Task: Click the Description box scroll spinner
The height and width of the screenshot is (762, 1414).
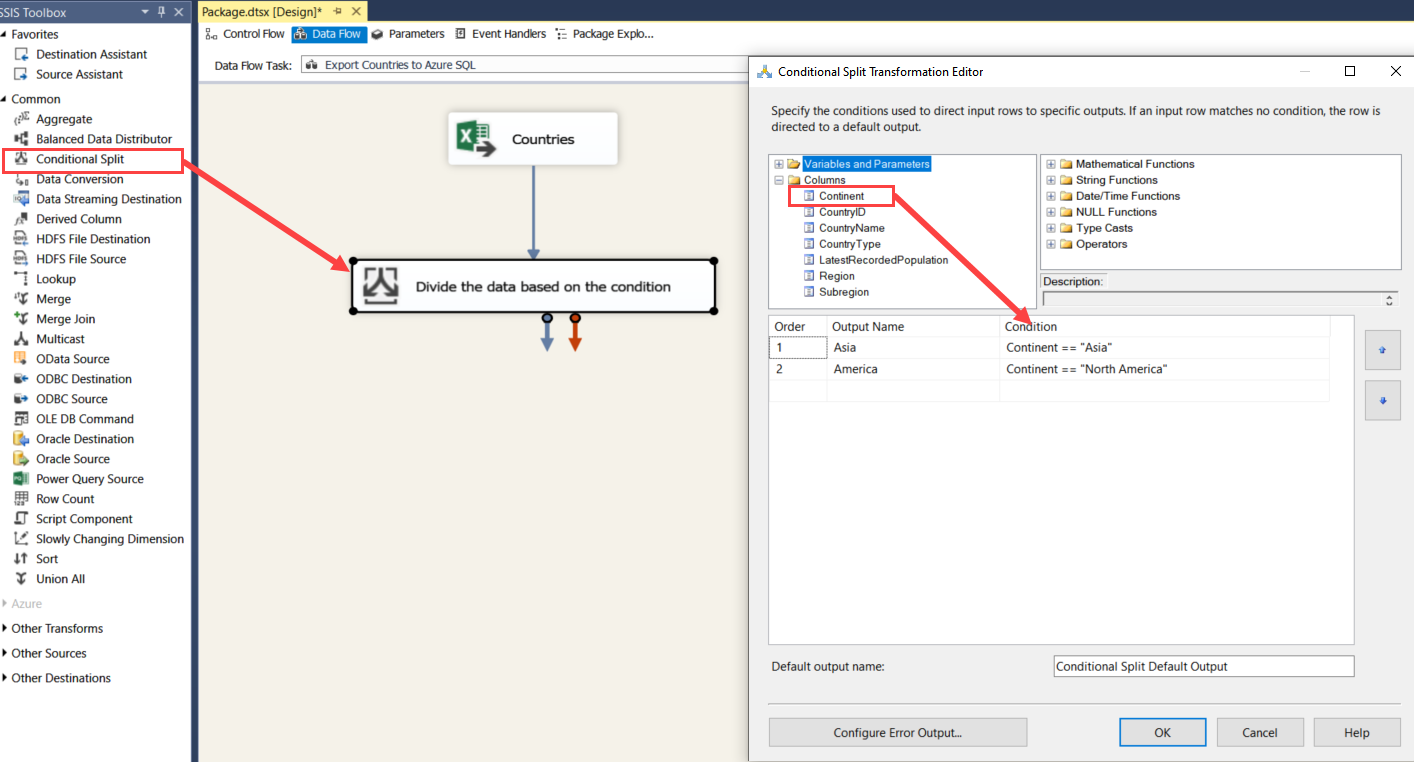Action: click(1390, 299)
